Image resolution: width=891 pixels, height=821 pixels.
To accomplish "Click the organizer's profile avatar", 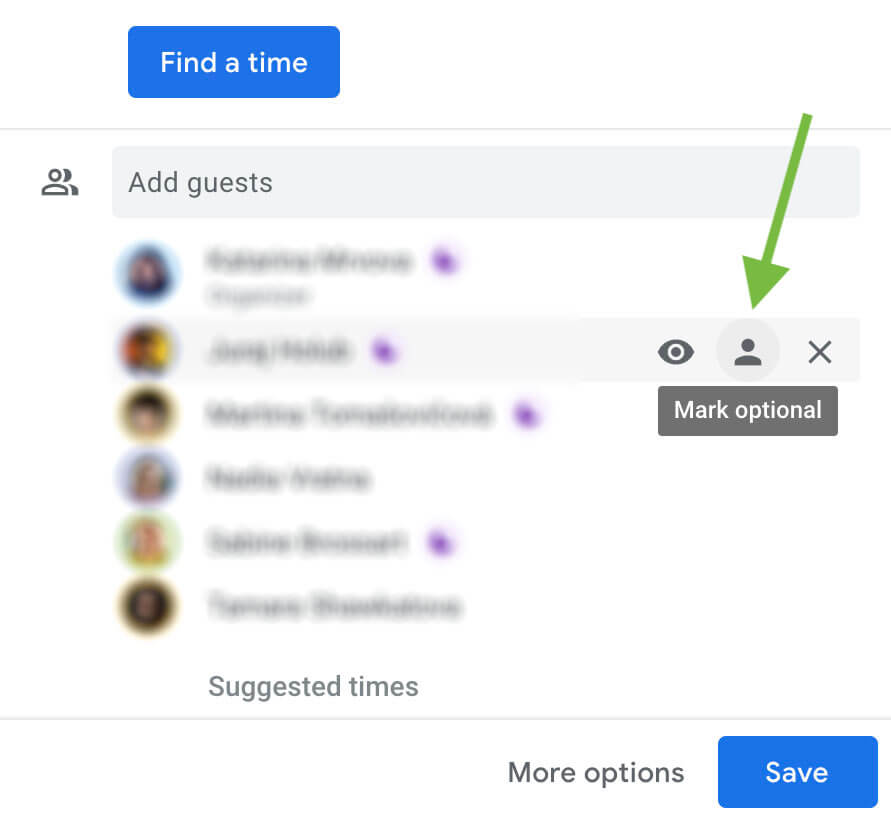I will tap(148, 273).
